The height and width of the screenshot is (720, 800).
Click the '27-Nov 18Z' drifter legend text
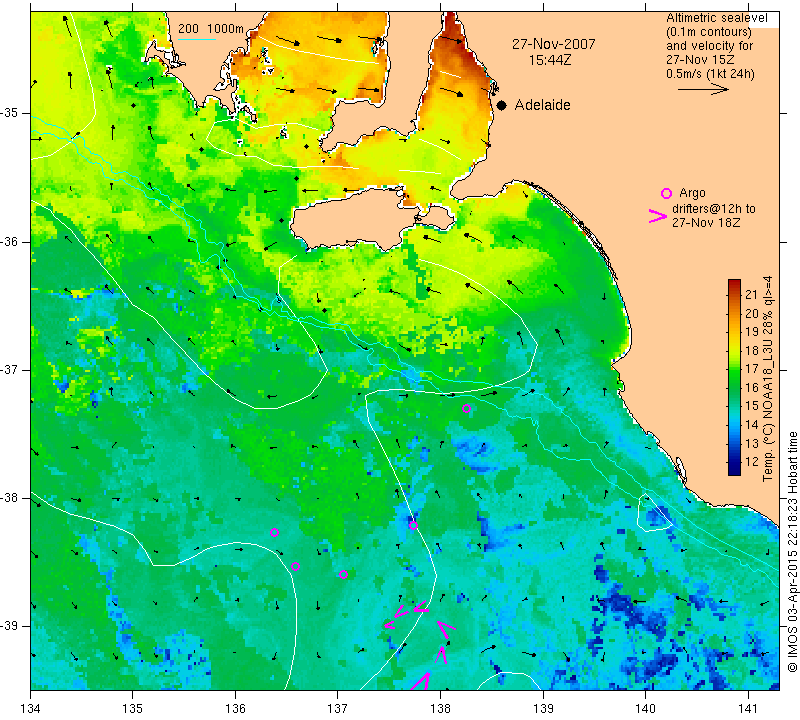tap(706, 222)
